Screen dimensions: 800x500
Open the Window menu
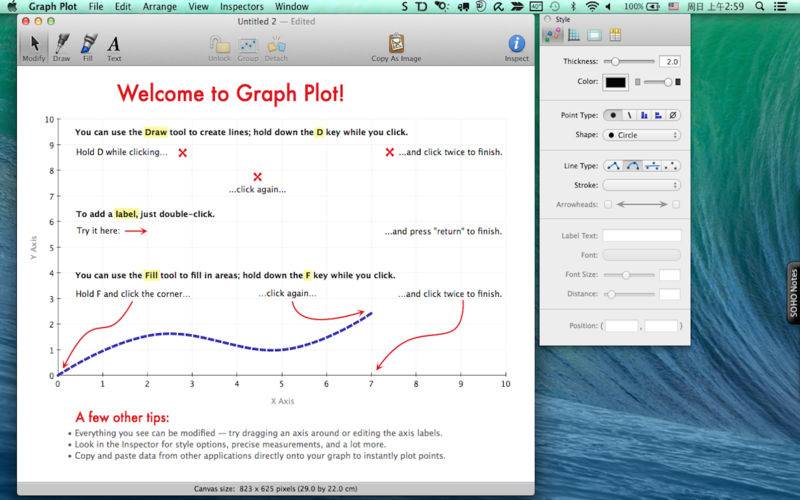tap(291, 6)
